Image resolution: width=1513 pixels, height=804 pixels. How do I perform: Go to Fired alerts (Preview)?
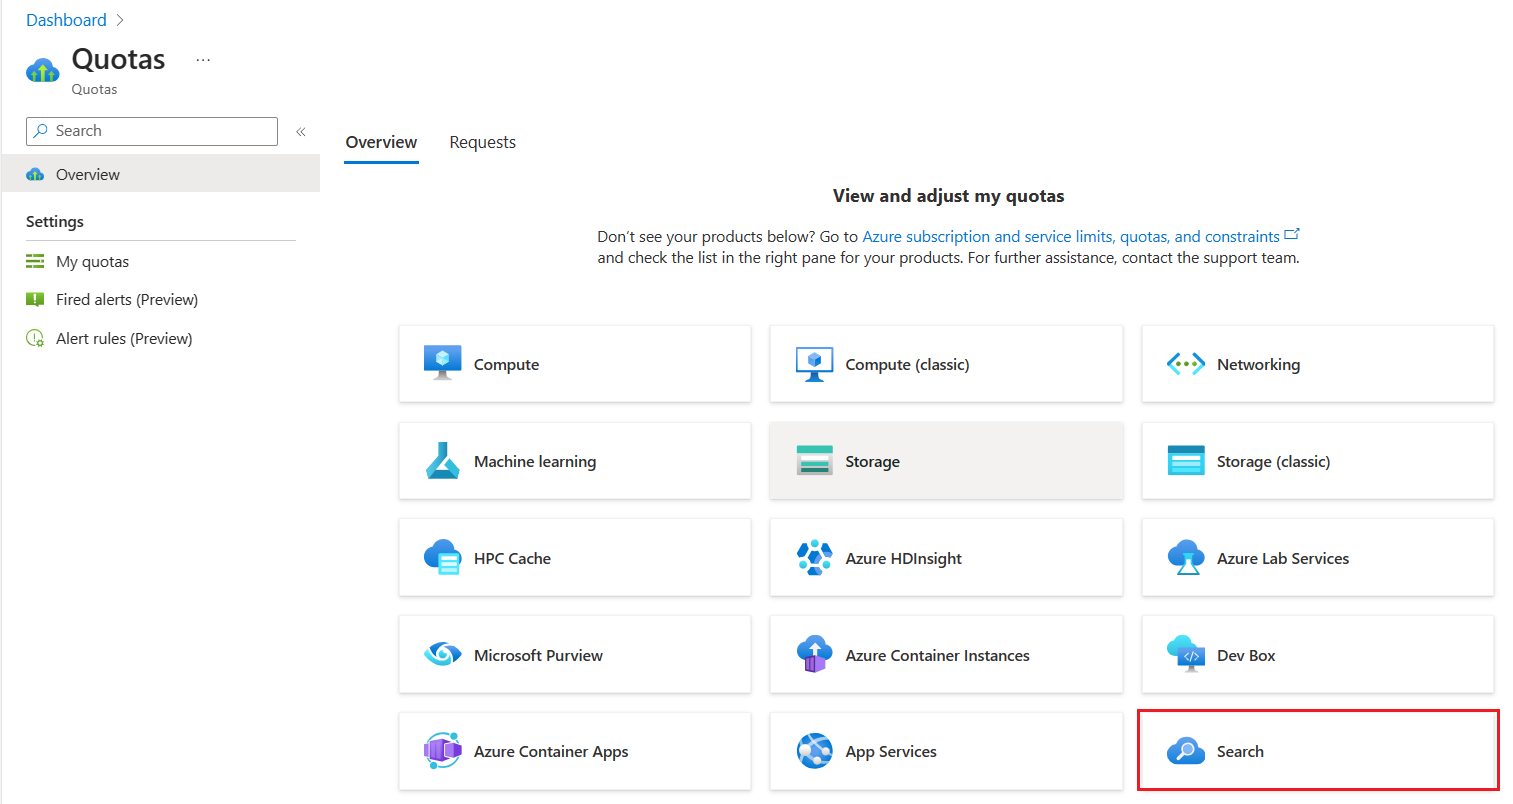(126, 299)
